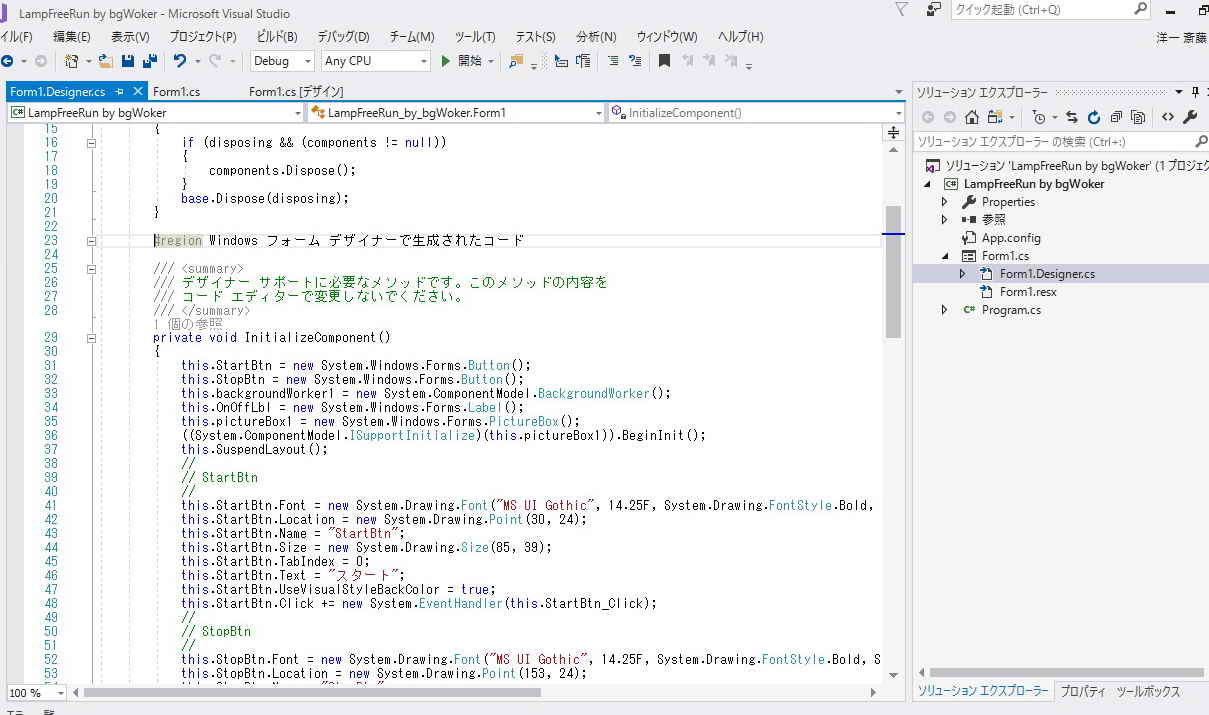This screenshot has height=715, width=1209.
Task: Select App.config in Solution Explorer
Action: point(1011,238)
